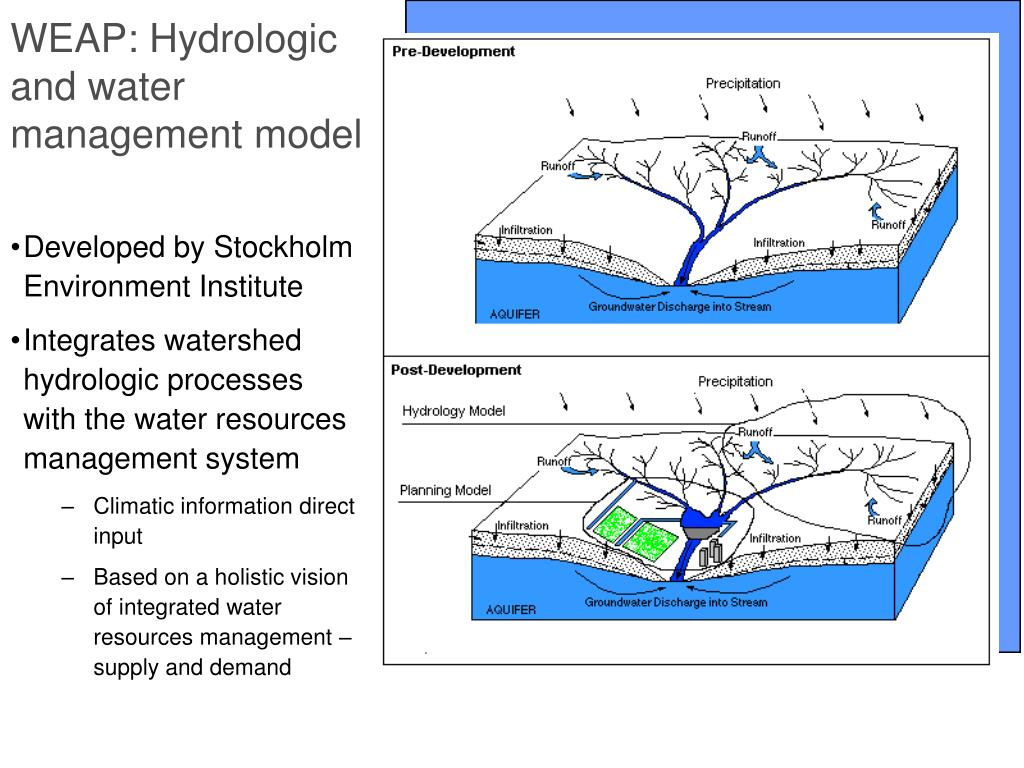Click "AQUIFER" in the Post-Development diagram
The image size is (1024, 768).
coord(511,609)
